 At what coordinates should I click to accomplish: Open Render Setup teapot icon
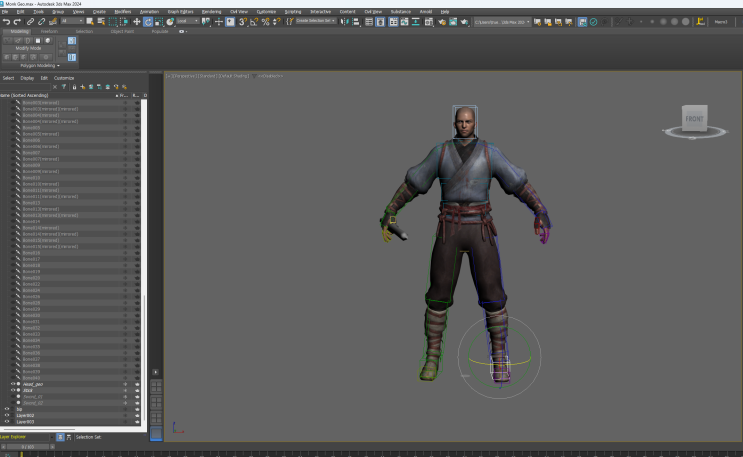[442, 22]
